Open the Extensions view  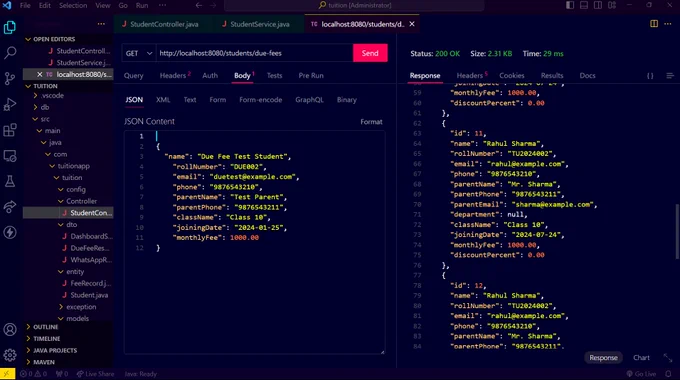coord(10,130)
